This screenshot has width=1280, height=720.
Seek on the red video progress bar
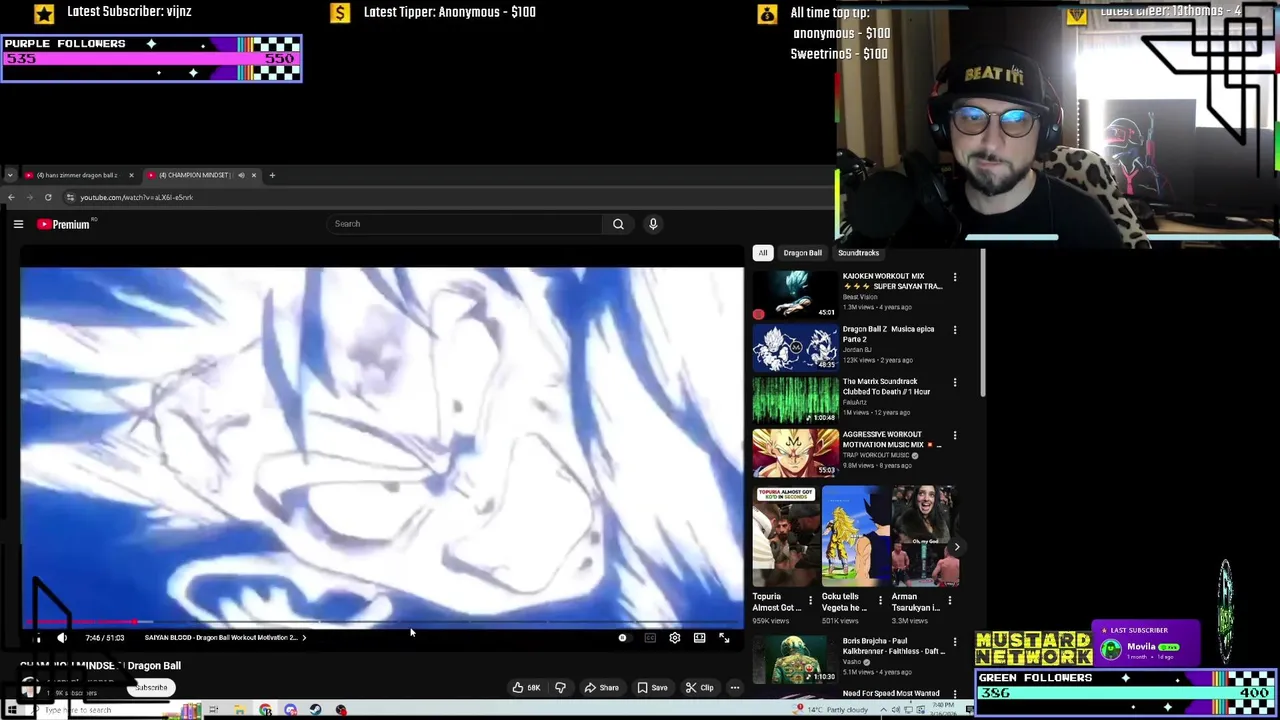(x=383, y=622)
